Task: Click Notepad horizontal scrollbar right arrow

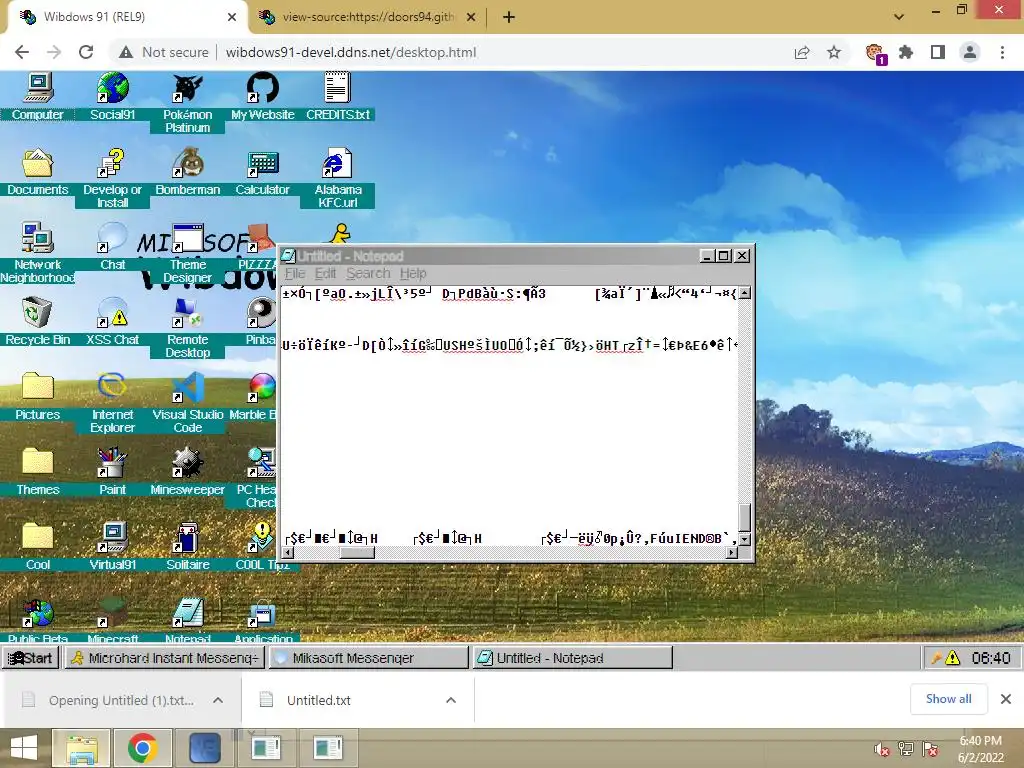Action: coord(732,552)
